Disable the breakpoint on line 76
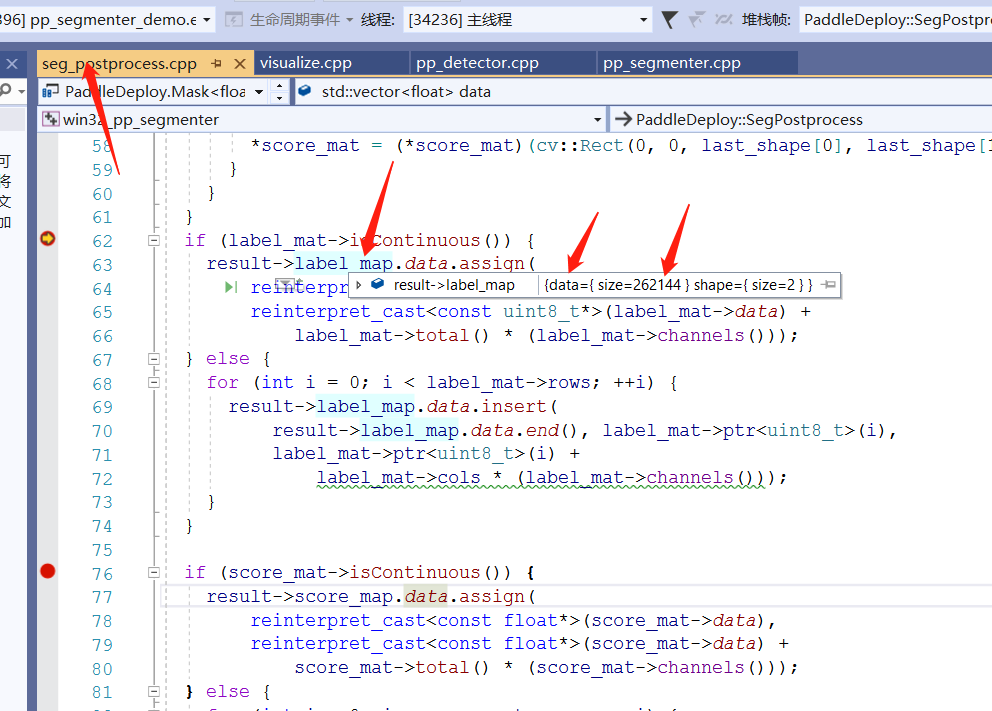The image size is (992, 711). (x=47, y=571)
